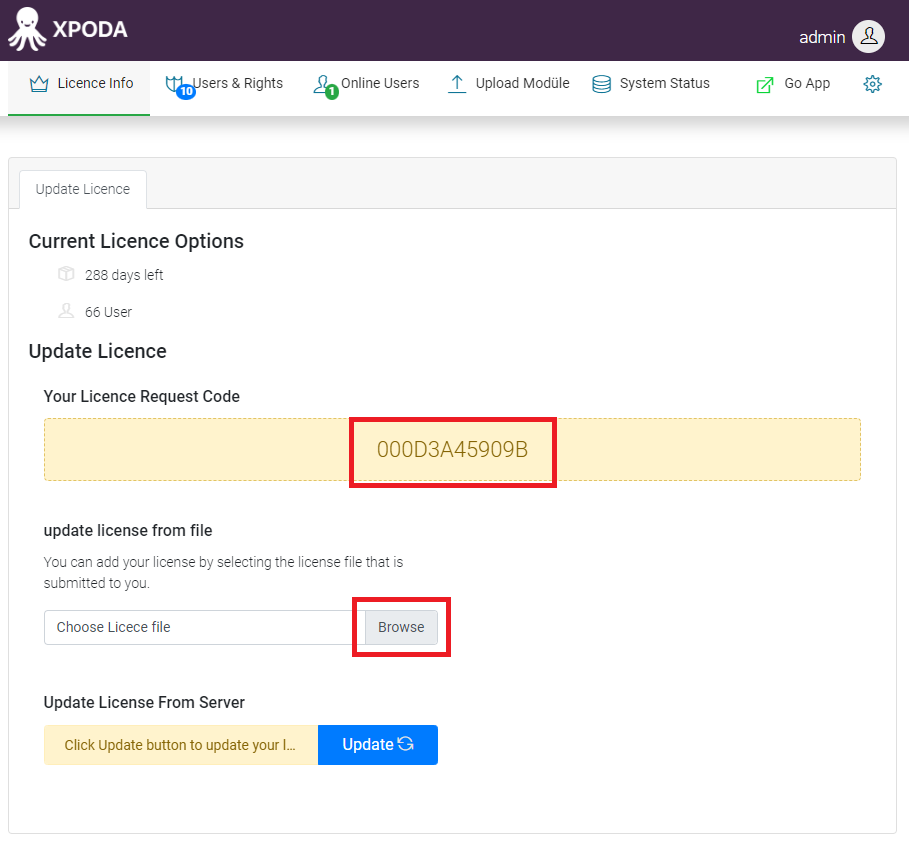Open the System Status tab
This screenshot has height=843, width=909.
coord(650,84)
